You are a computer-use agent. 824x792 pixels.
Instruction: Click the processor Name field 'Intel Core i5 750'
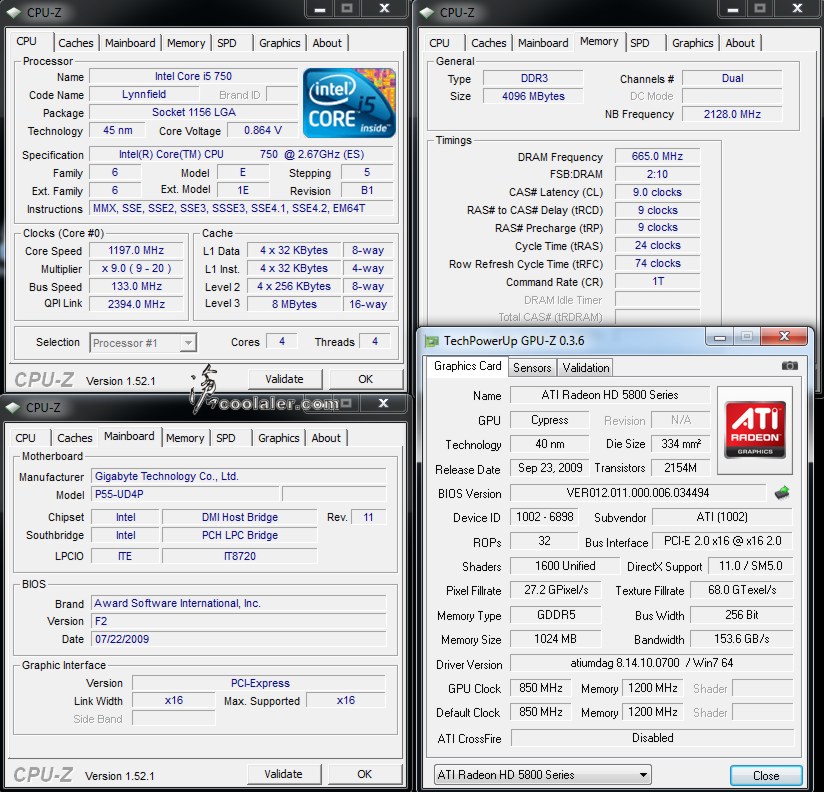tap(193, 76)
